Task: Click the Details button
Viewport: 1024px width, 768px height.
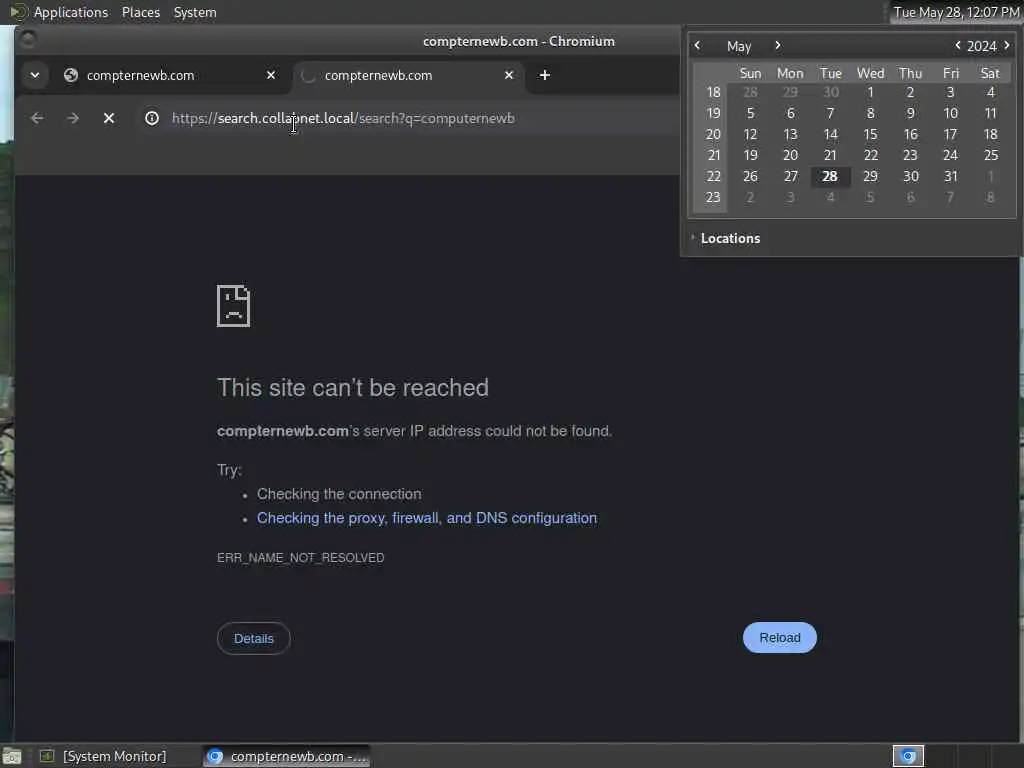Action: pyautogui.click(x=253, y=638)
